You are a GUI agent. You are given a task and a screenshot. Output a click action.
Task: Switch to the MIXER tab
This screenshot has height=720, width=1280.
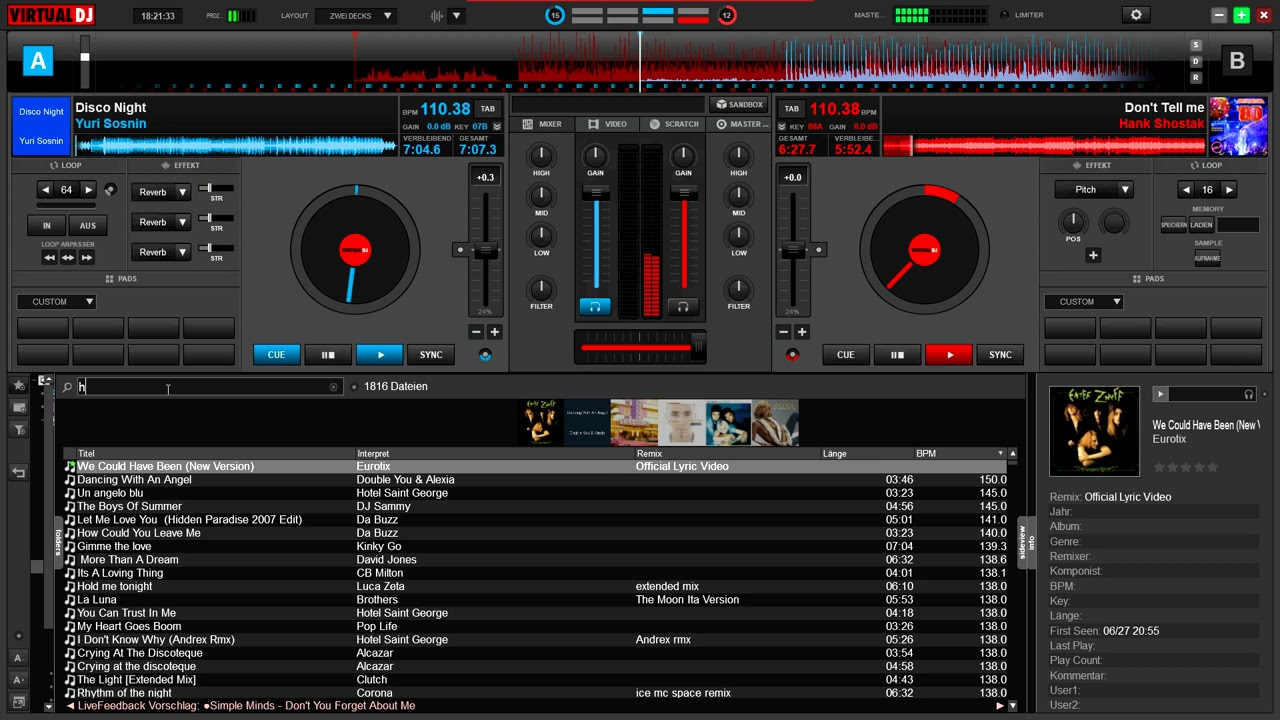click(543, 124)
